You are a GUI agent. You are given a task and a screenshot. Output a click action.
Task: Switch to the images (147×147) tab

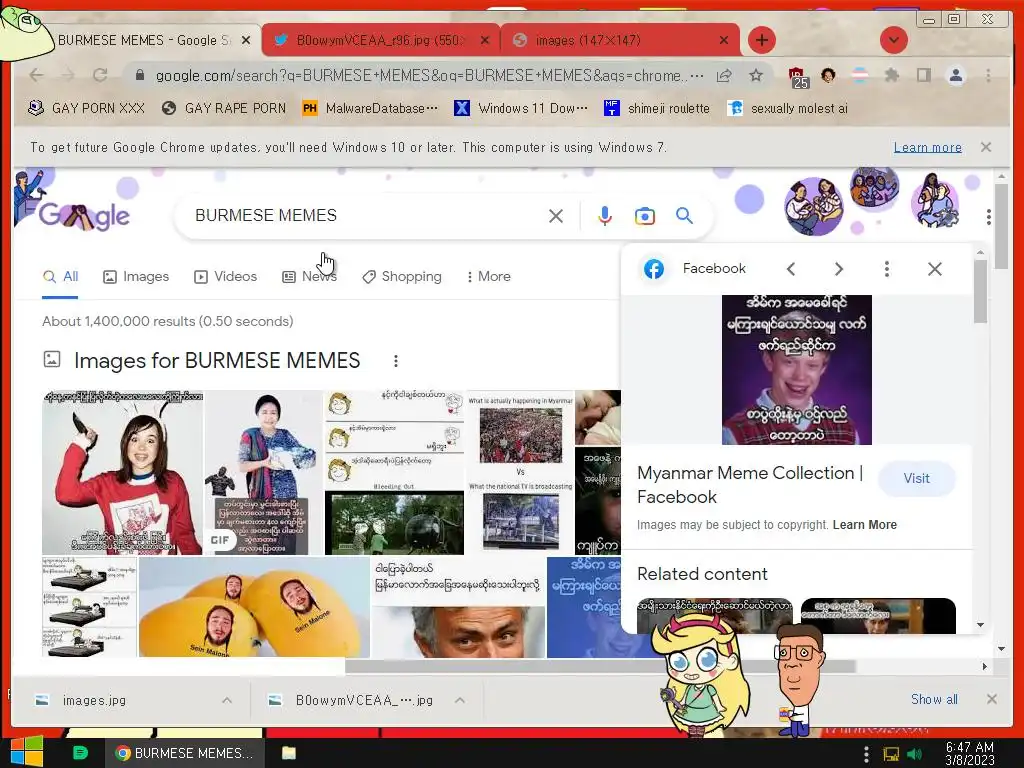tap(620, 40)
